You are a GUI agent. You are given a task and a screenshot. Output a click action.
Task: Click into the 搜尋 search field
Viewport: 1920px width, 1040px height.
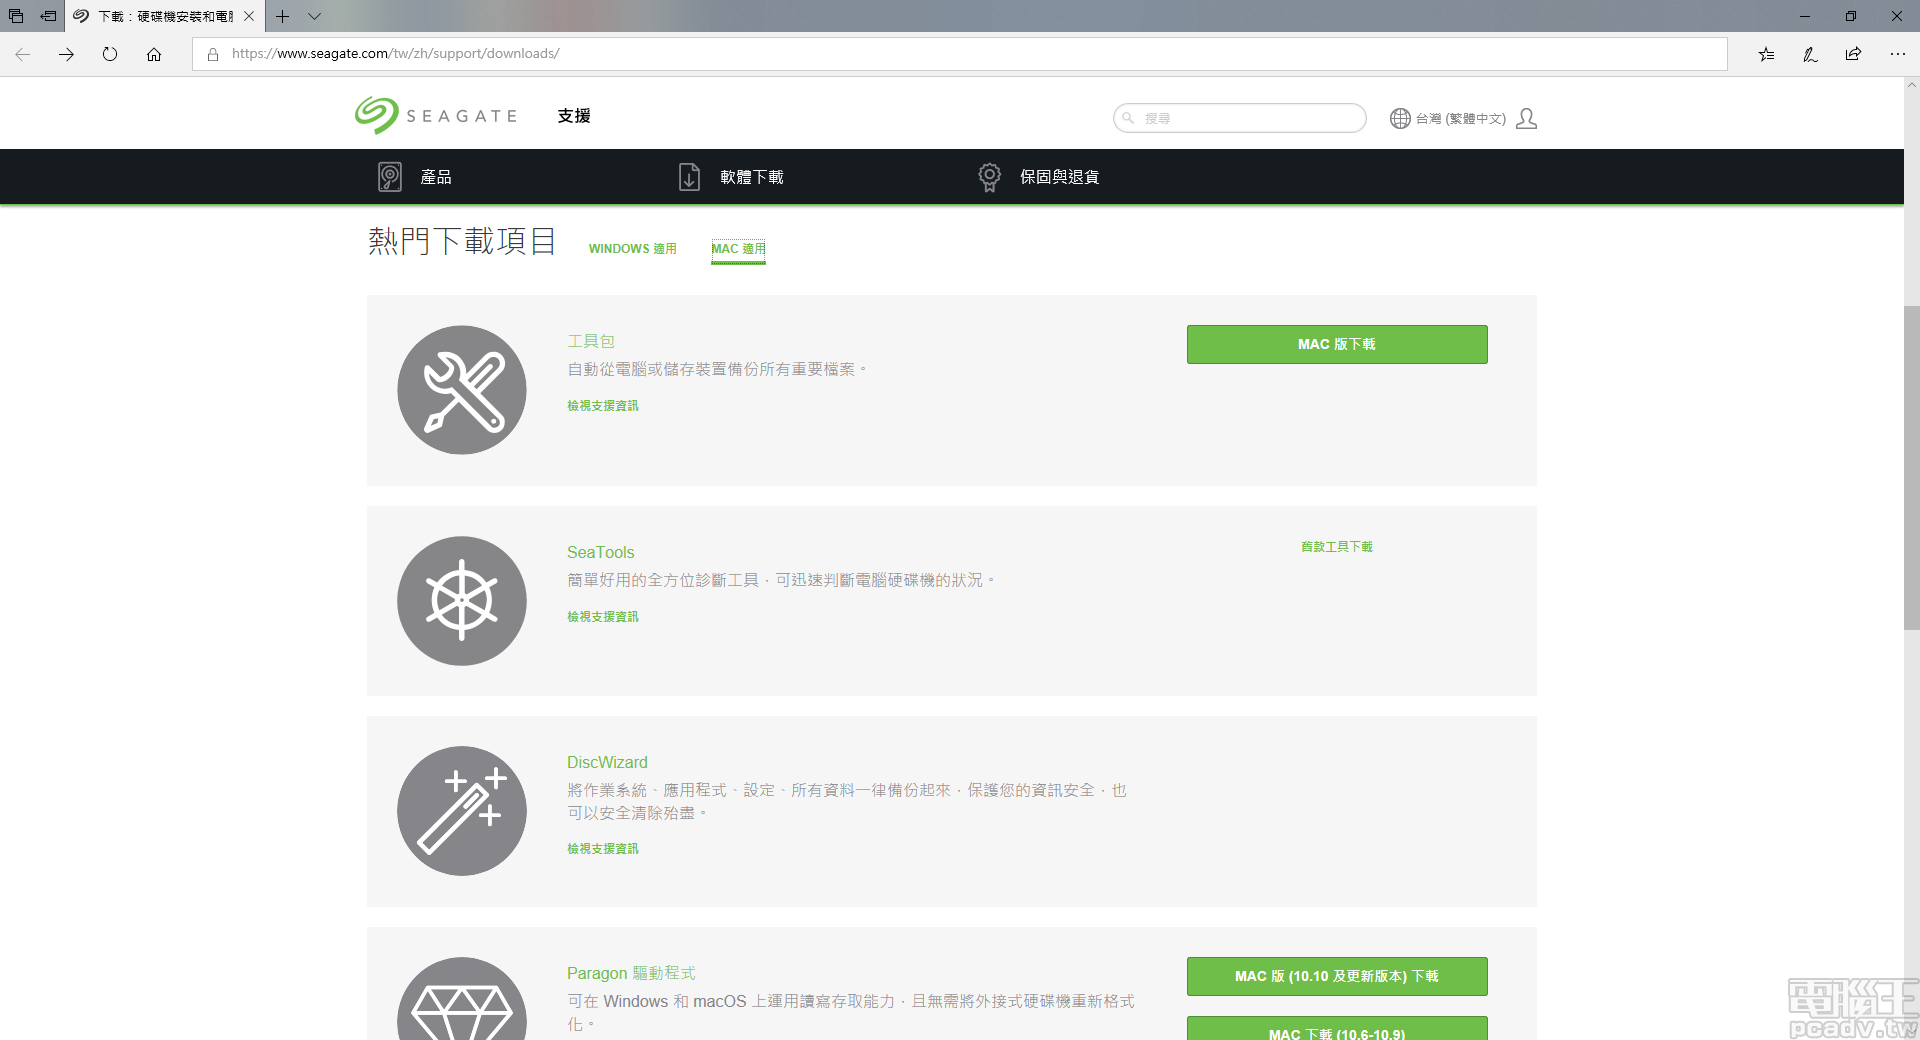point(1240,117)
